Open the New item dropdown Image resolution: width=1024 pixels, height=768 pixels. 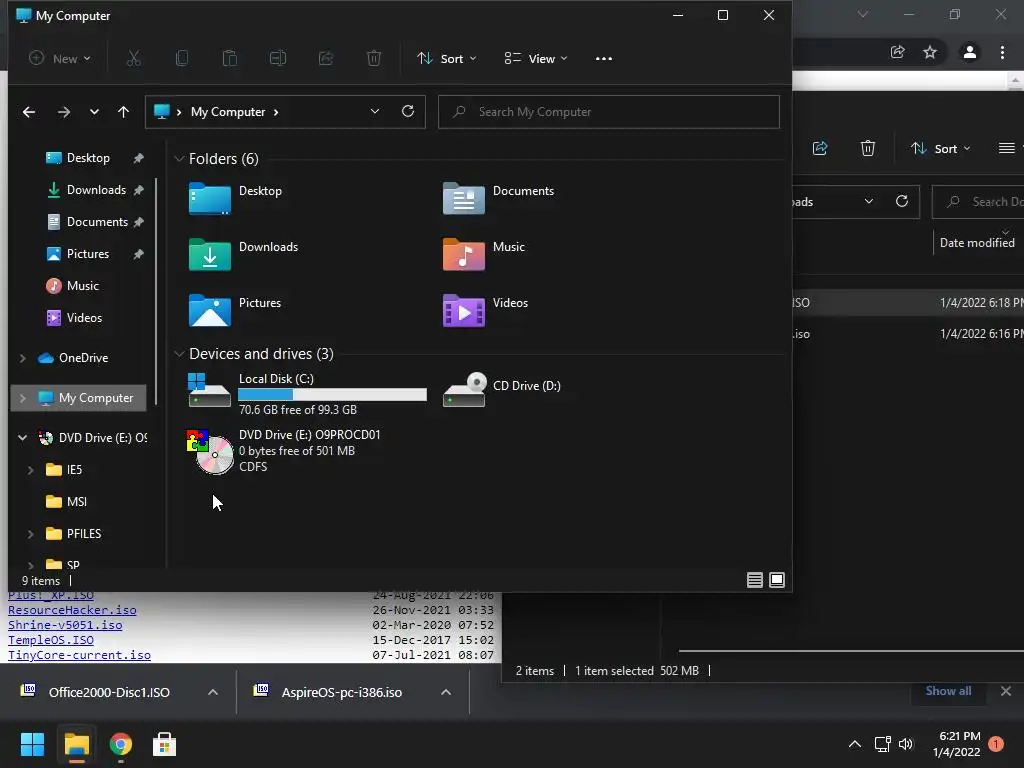(x=59, y=58)
